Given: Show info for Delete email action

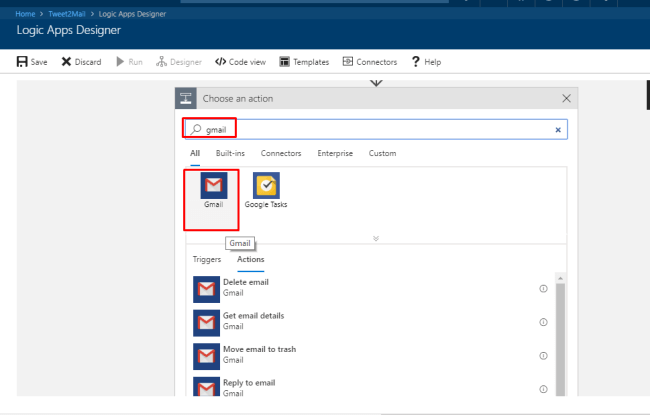Looking at the screenshot, I should [543, 289].
